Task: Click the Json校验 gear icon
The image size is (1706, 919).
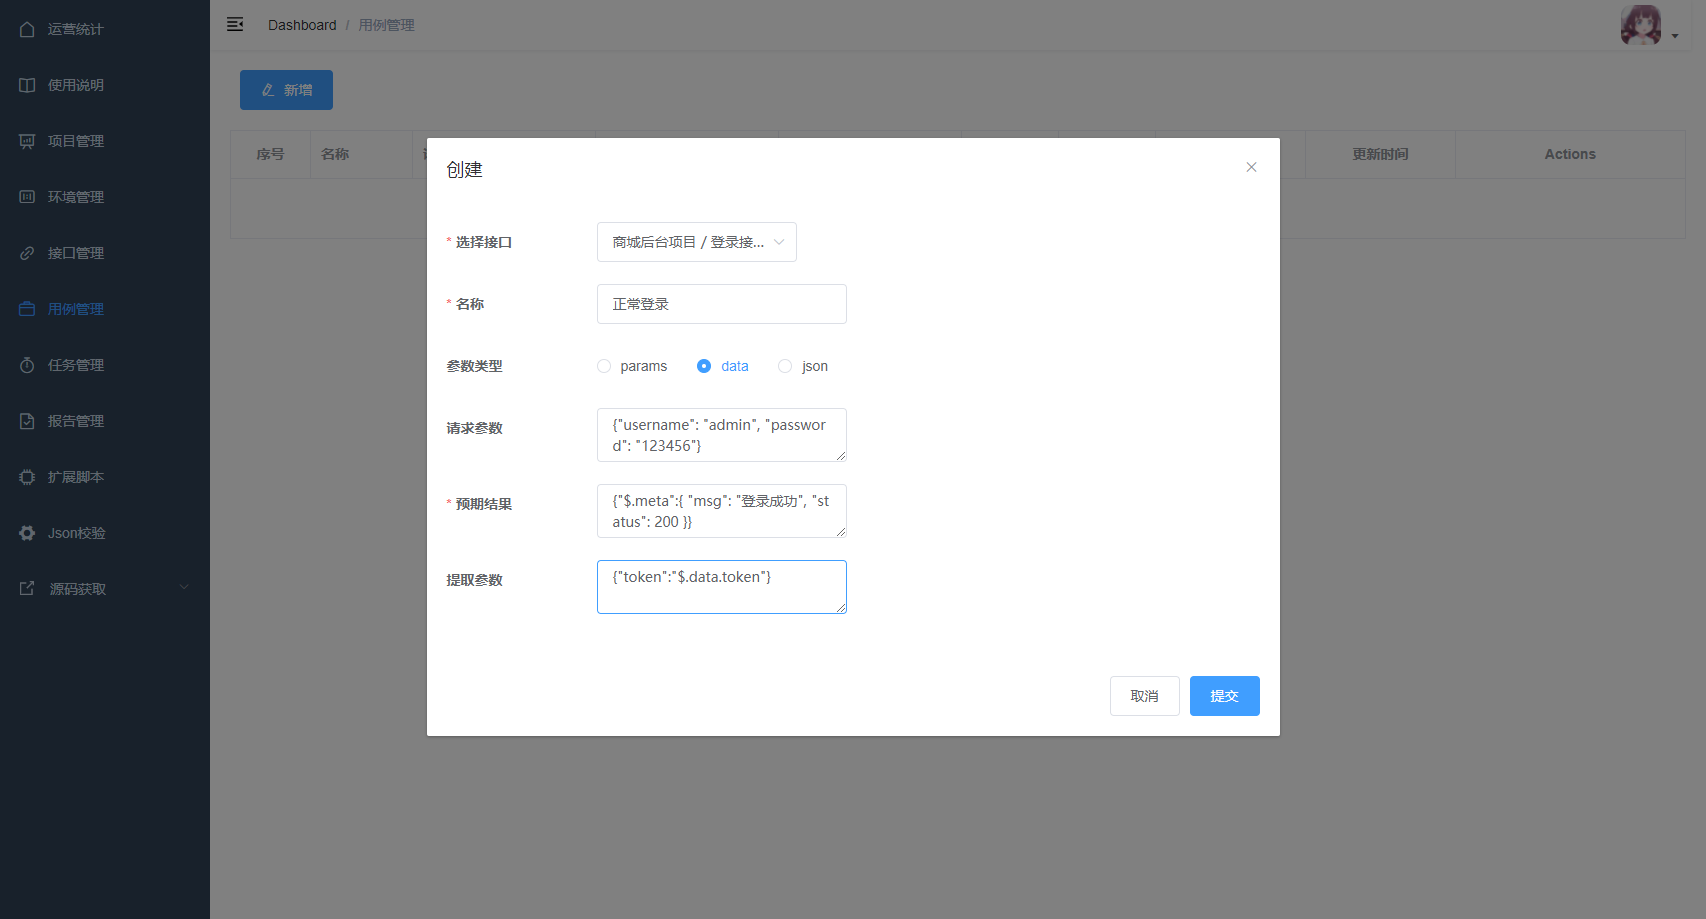Action: pos(27,533)
